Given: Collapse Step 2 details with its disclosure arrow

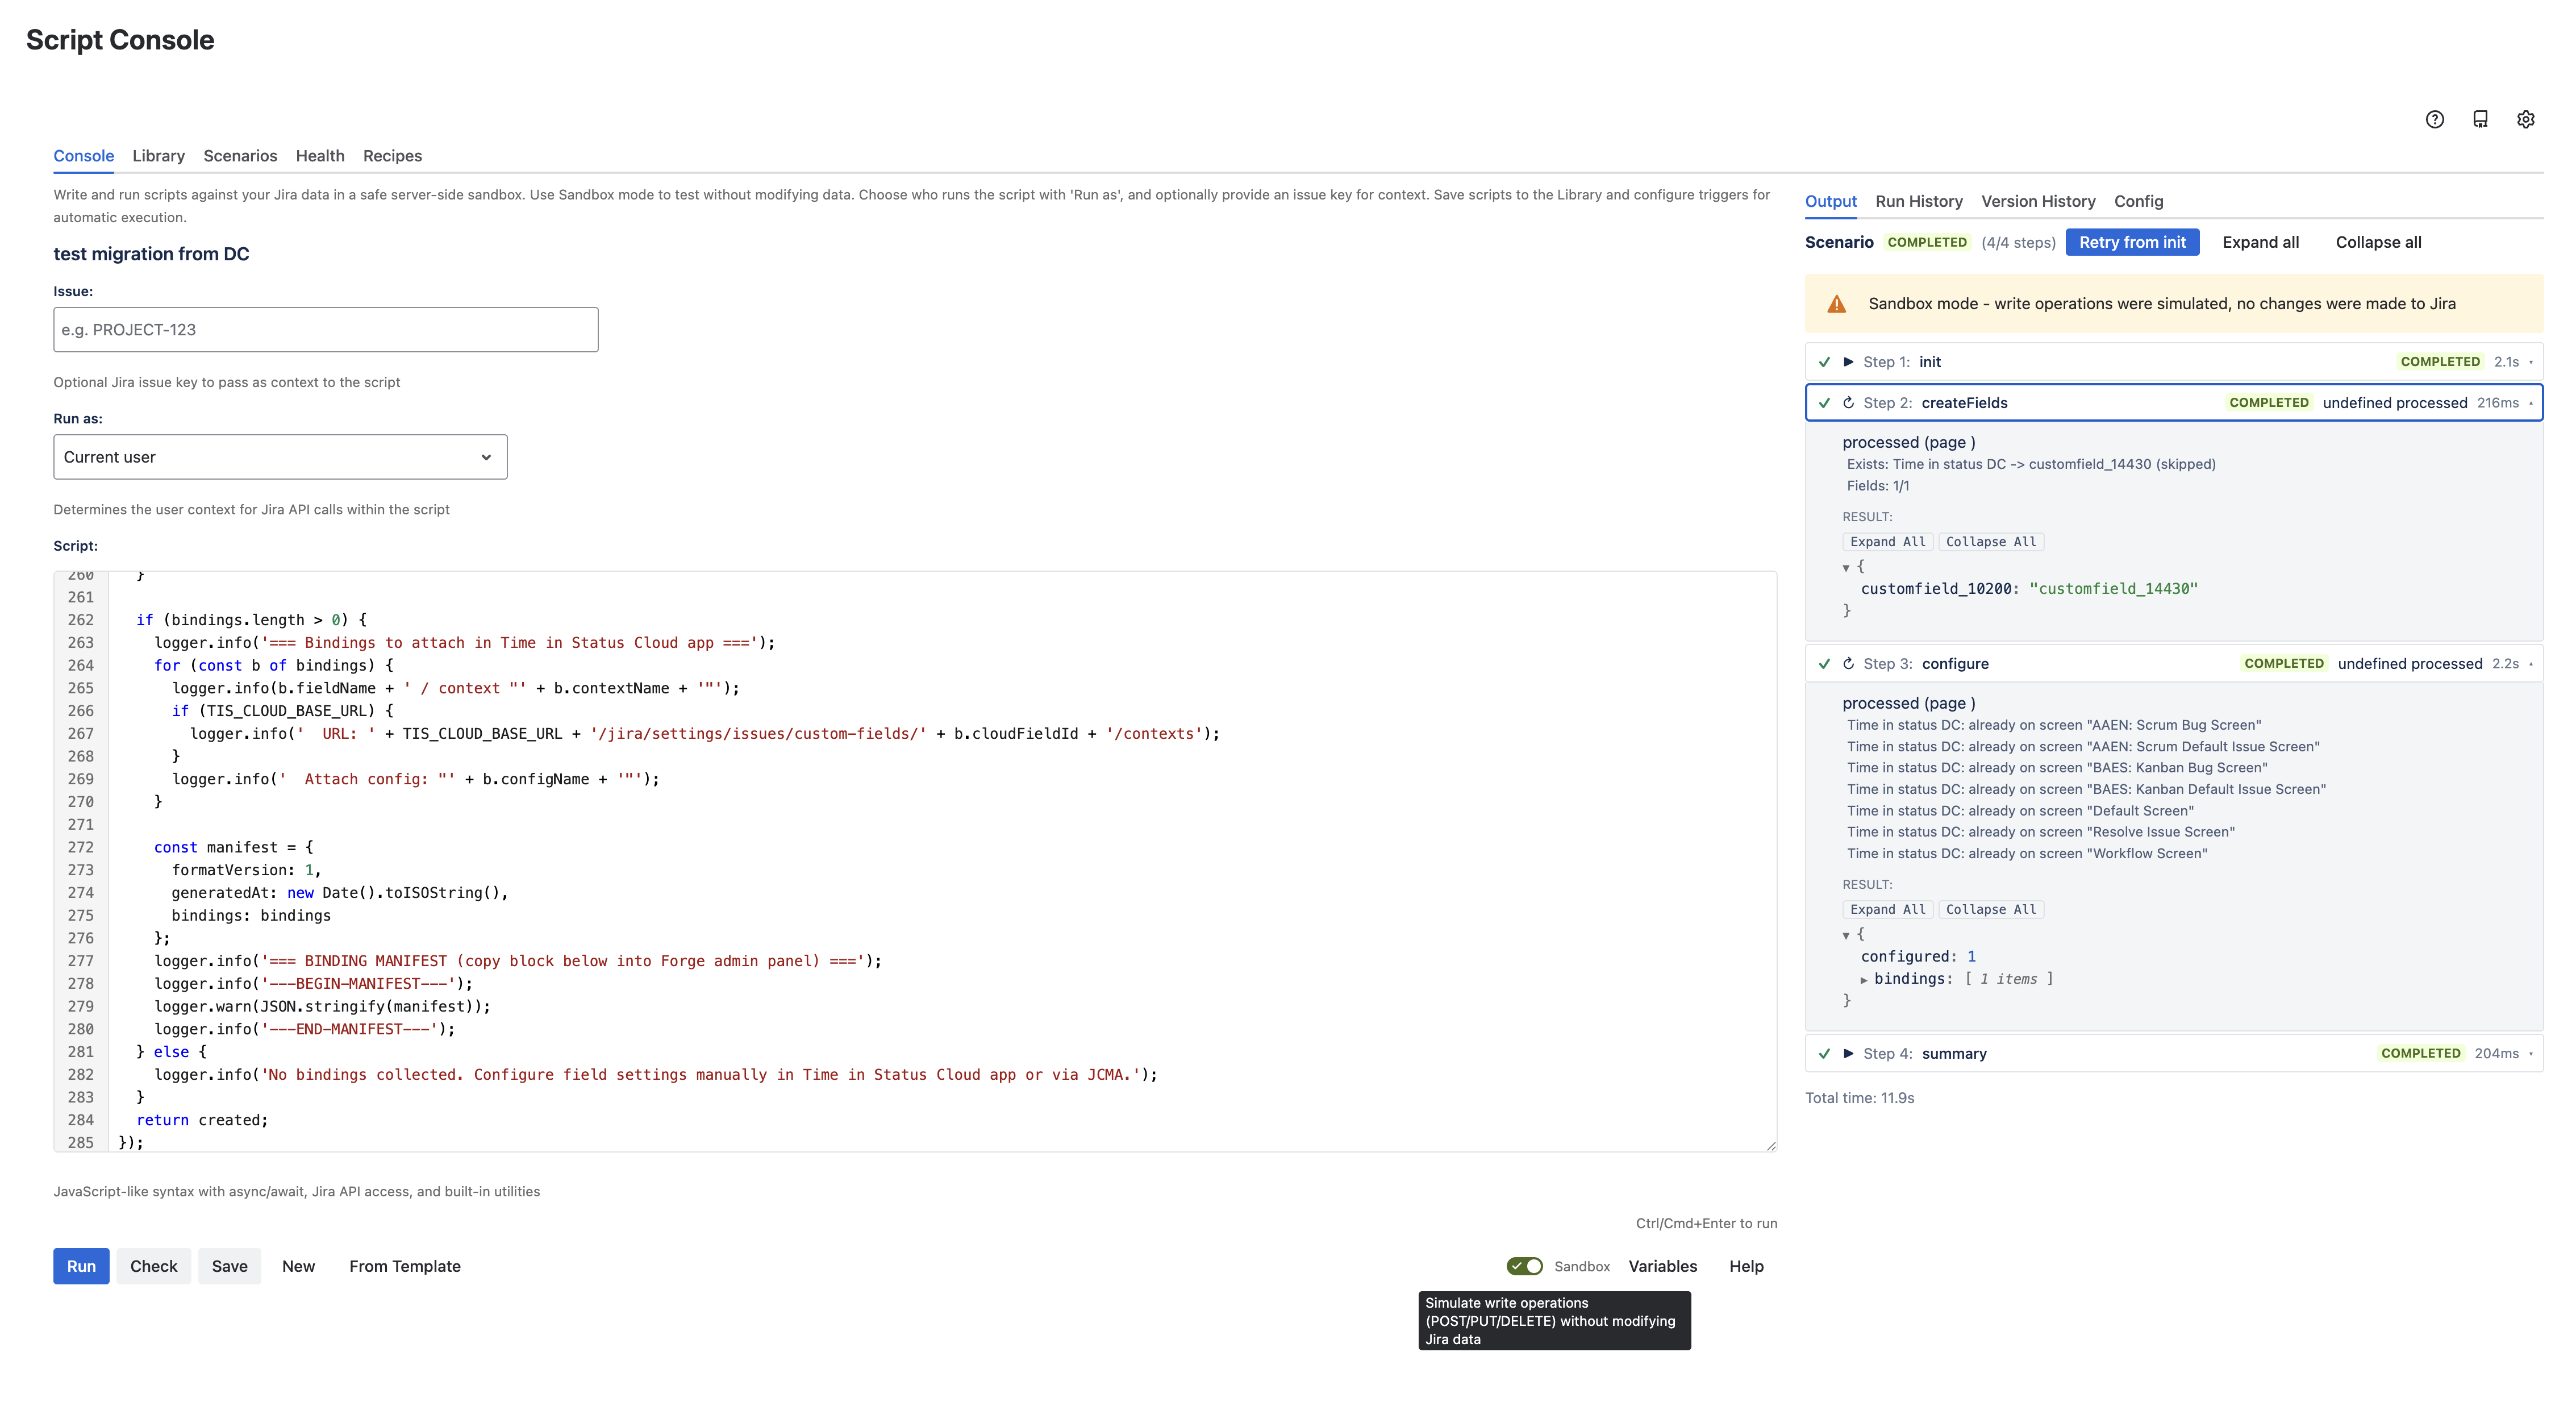Looking at the screenshot, I should pyautogui.click(x=2531, y=403).
